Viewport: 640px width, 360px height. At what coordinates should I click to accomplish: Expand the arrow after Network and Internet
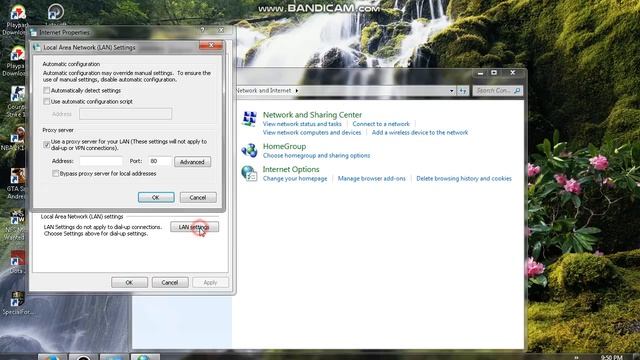click(297, 91)
